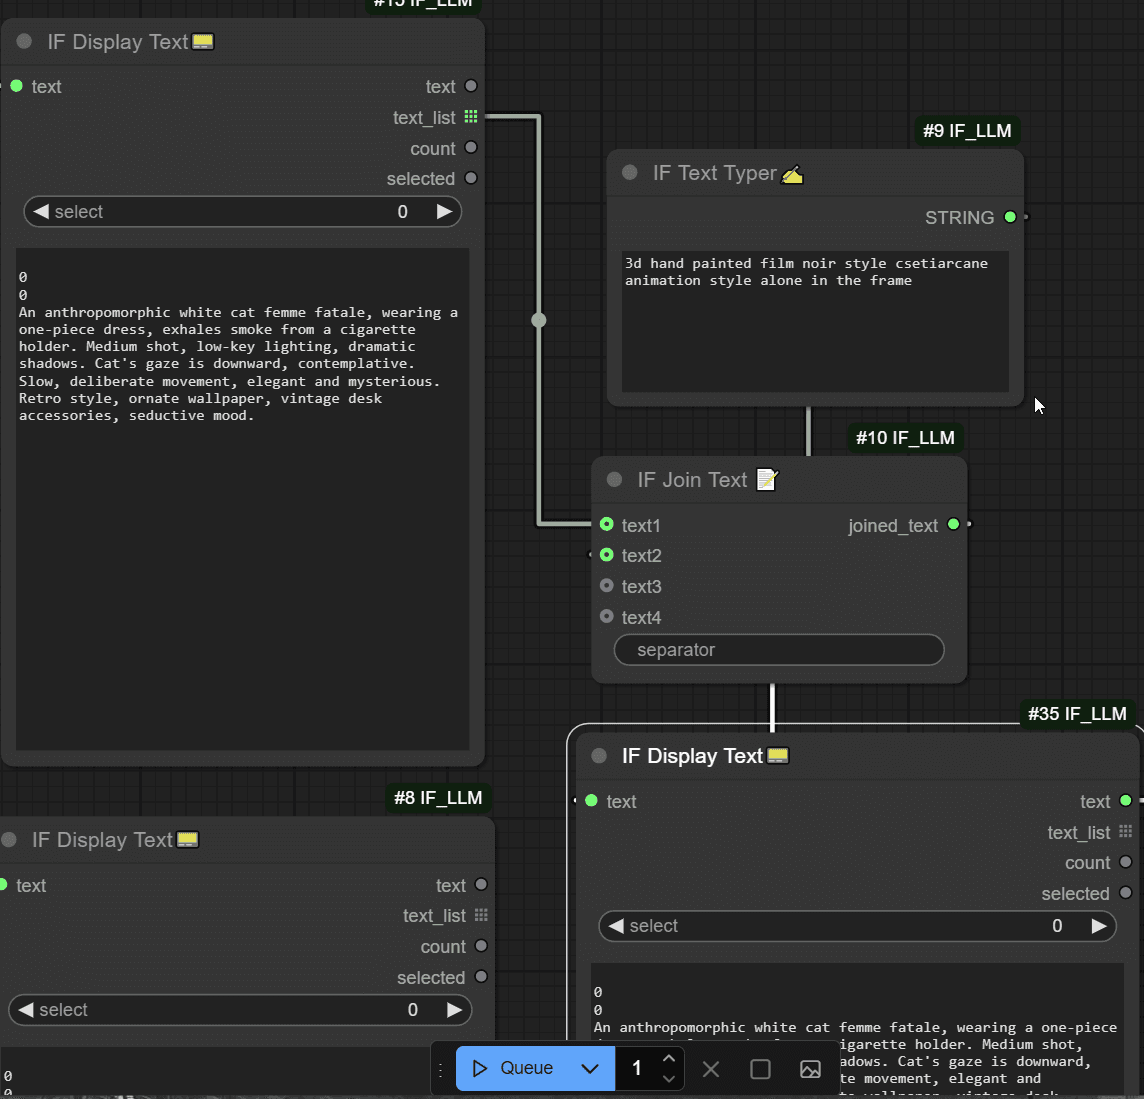Open the Queue options dropdown chevron
Viewport: 1144px width, 1099px height.
[590, 1068]
